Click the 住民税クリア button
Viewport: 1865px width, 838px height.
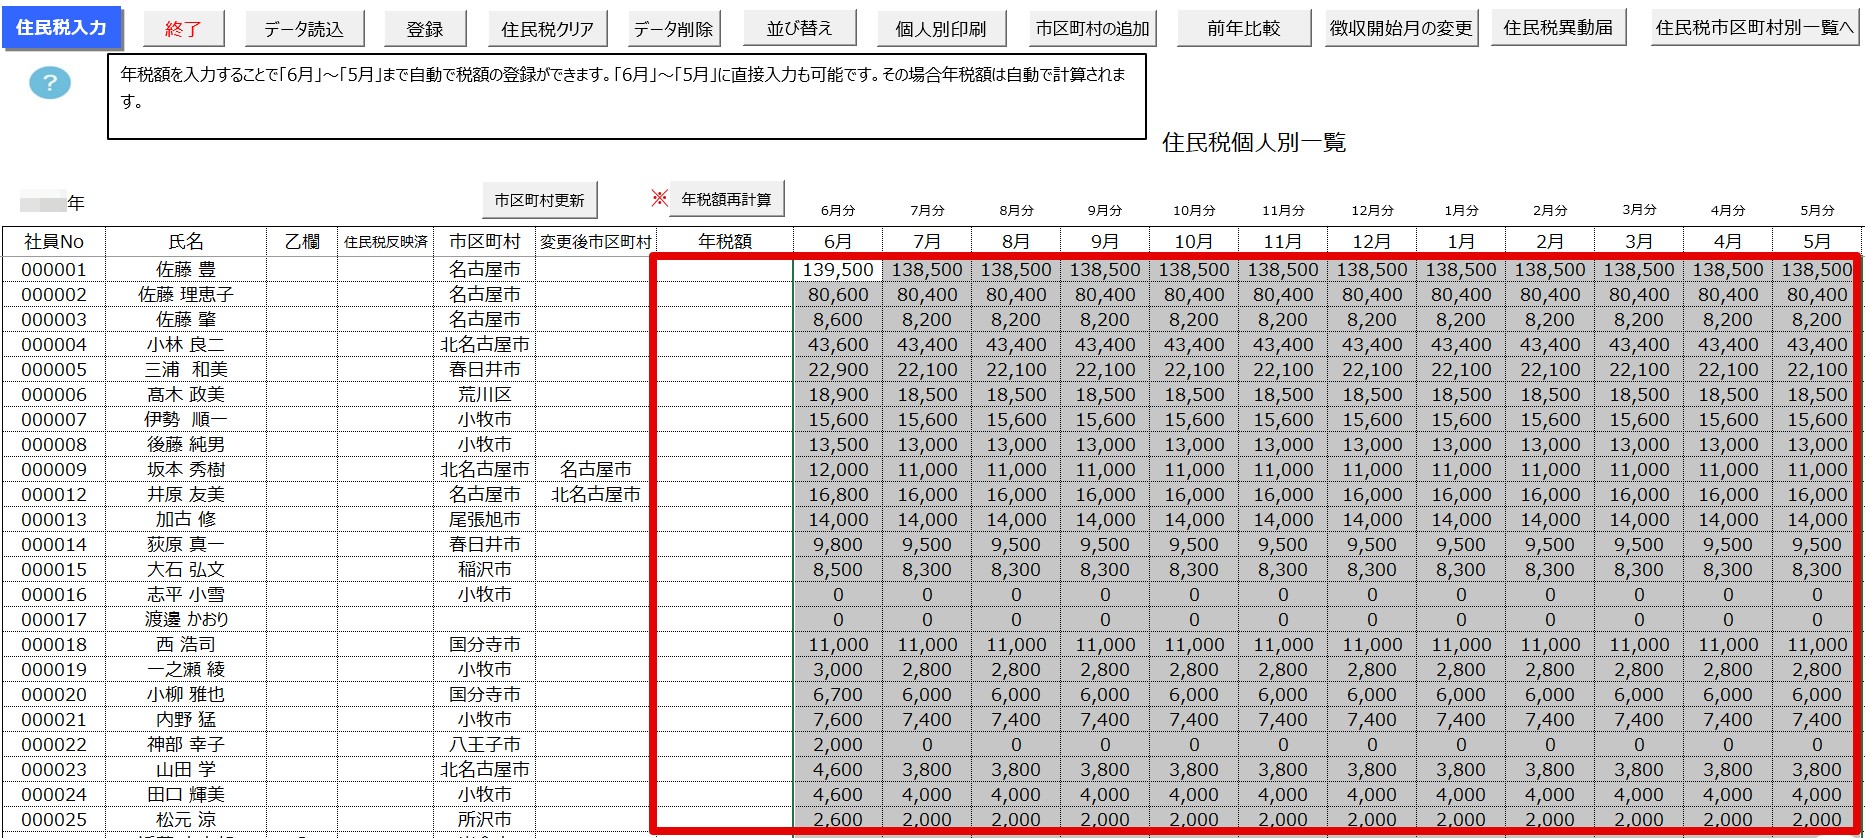point(547,29)
